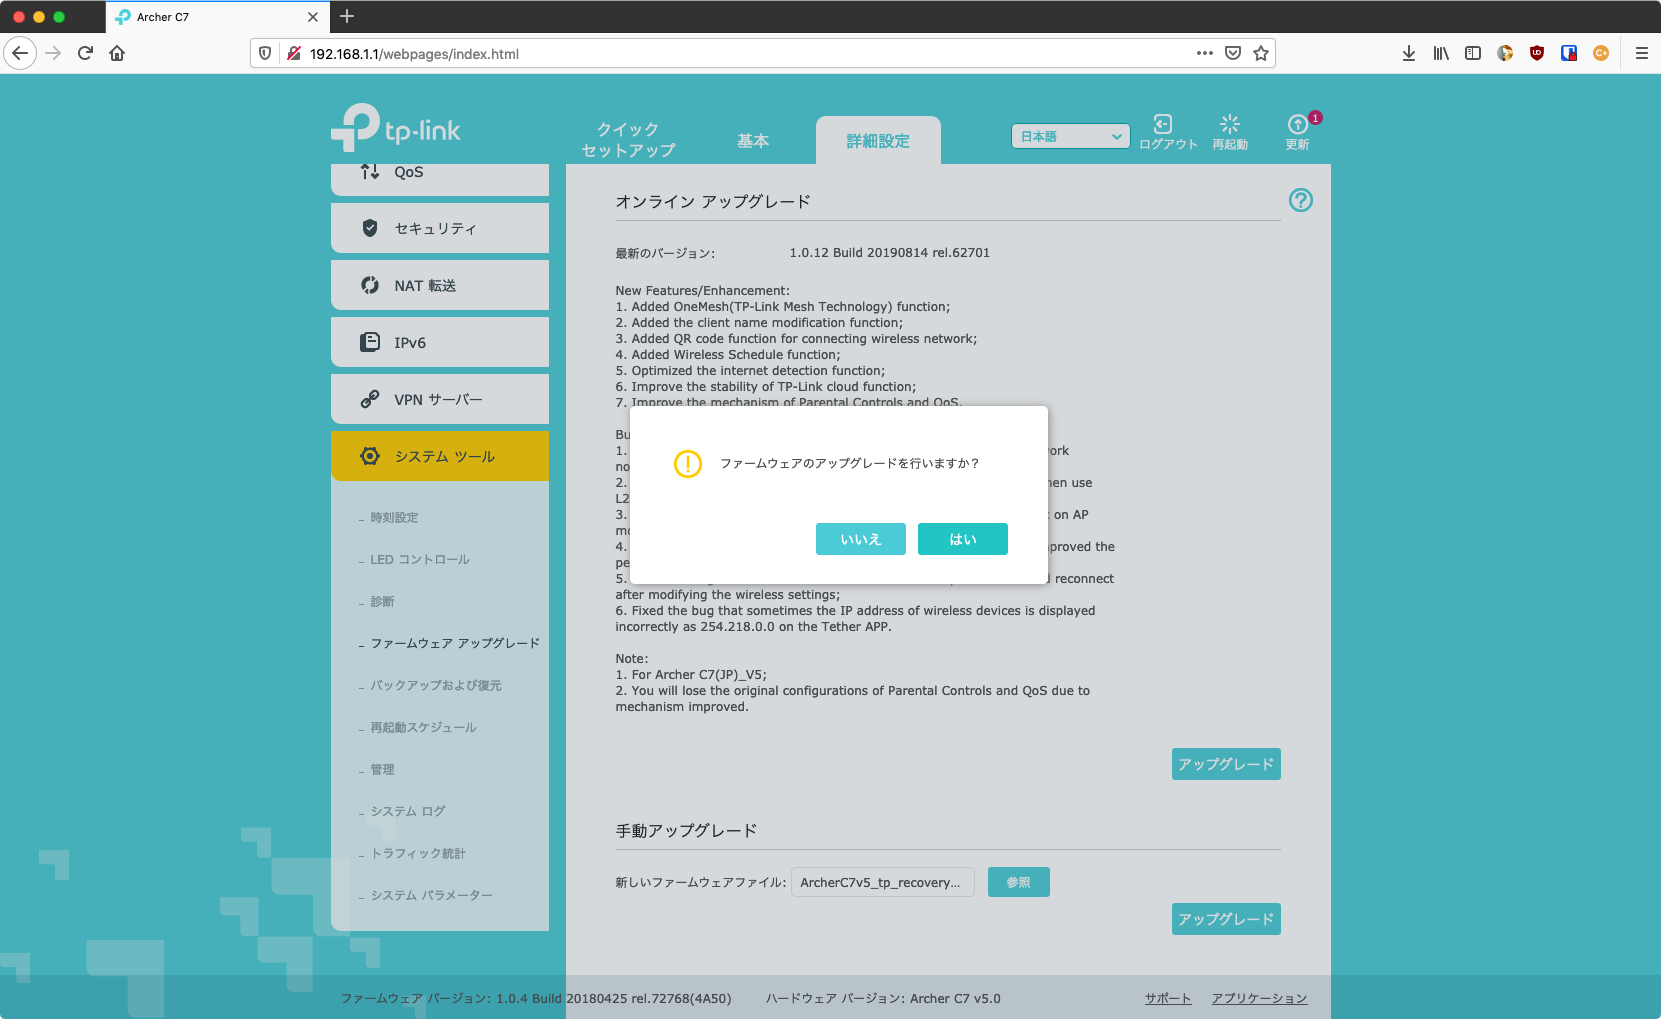Image resolution: width=1661 pixels, height=1019 pixels.
Task: Reload the page with refresh icon
Action: [85, 53]
